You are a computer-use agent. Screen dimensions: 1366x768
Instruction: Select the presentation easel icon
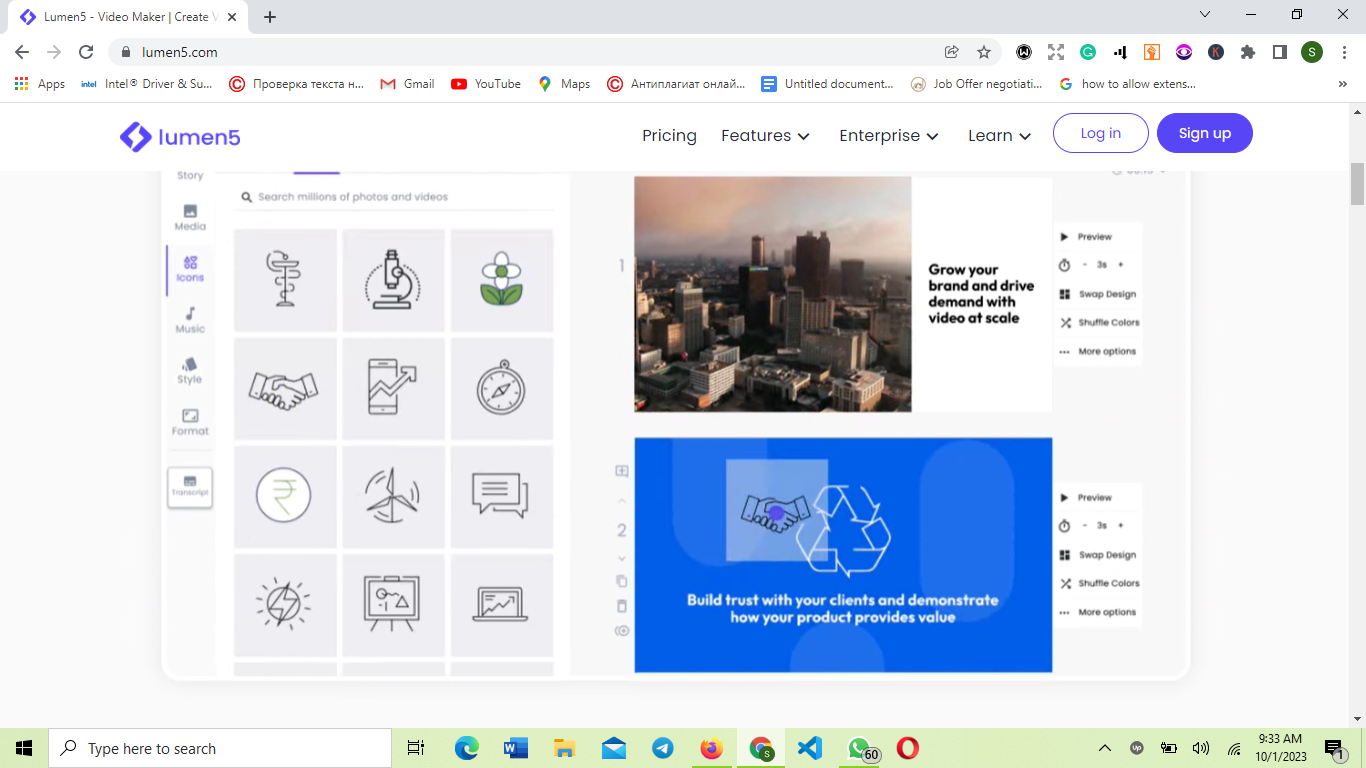click(x=394, y=605)
